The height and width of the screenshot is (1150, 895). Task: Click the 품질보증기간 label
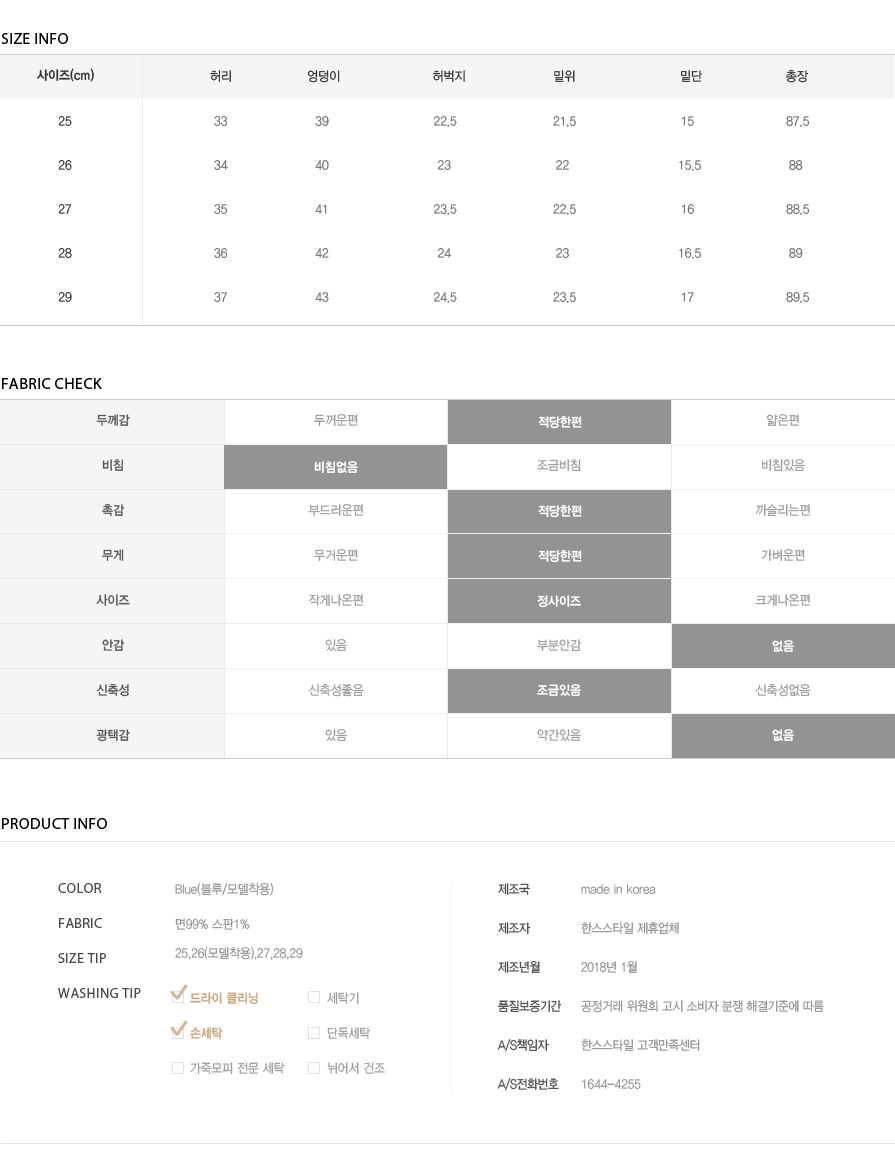529,1006
